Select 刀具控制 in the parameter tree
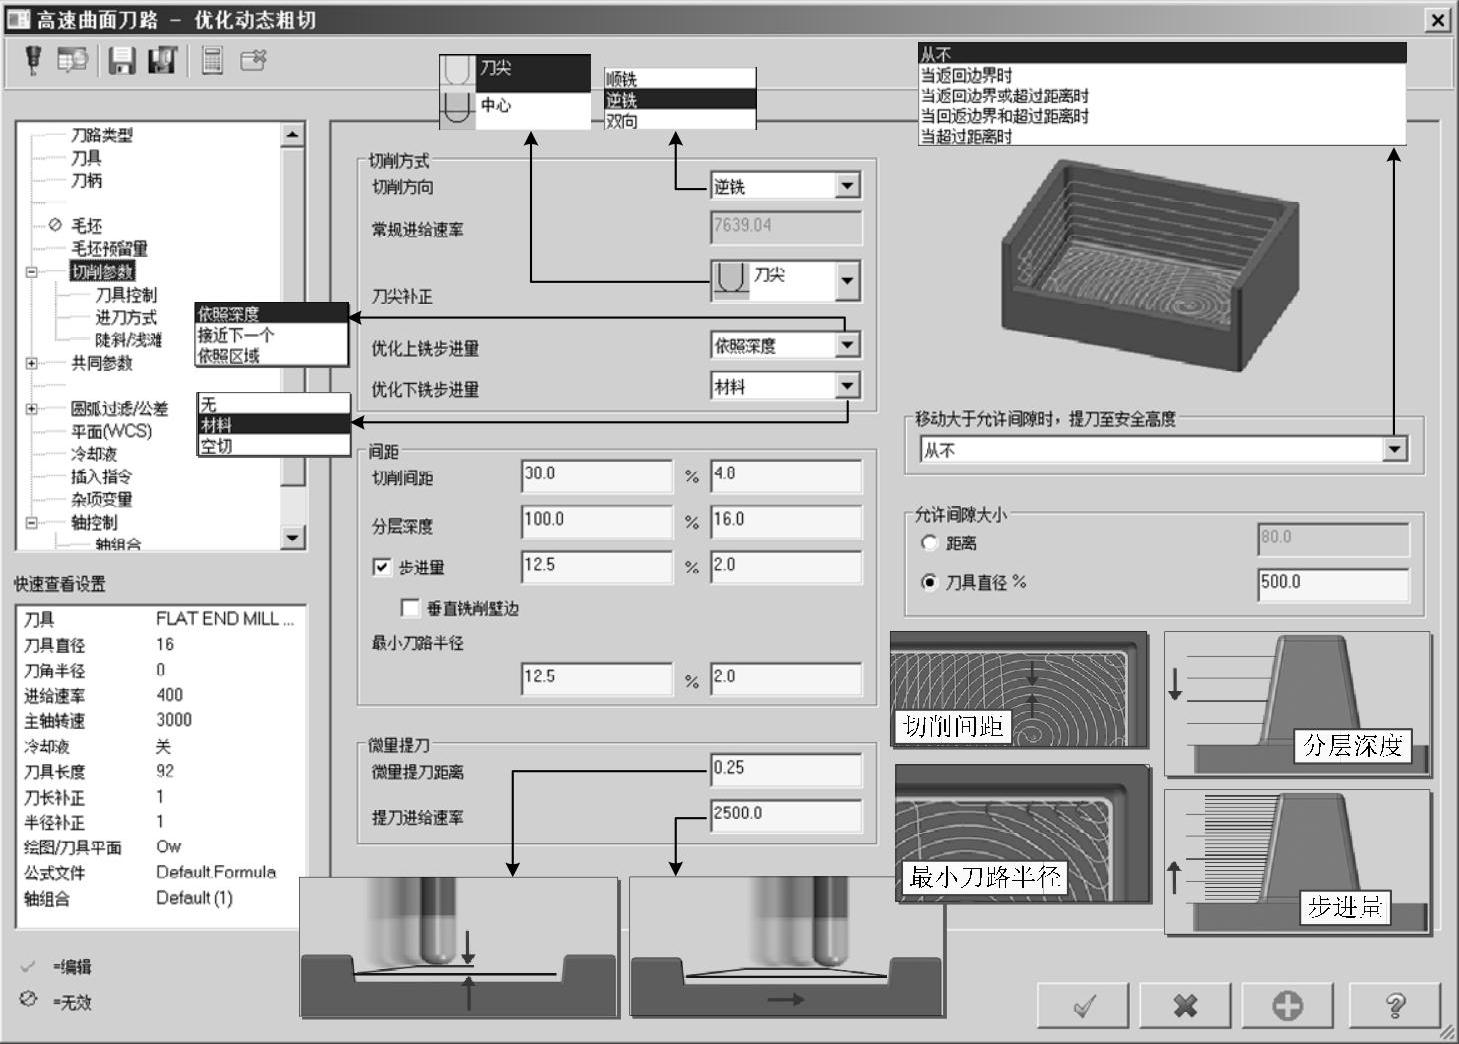This screenshot has width=1459, height=1044. coord(126,295)
